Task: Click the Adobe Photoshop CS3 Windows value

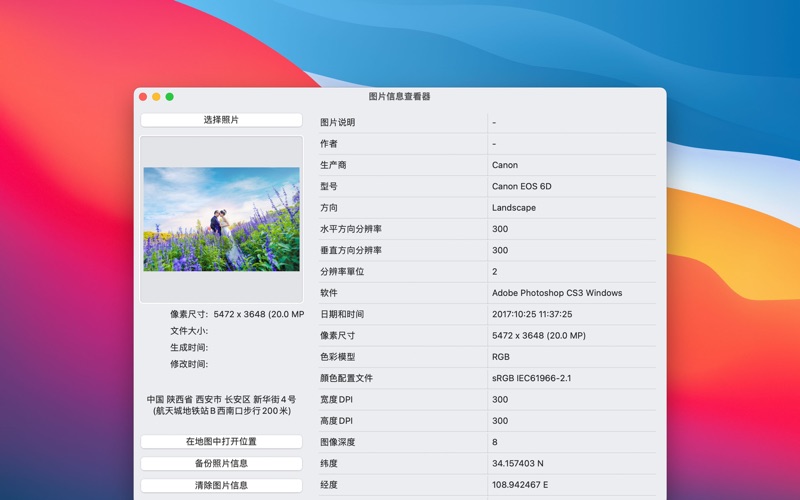Action: [x=557, y=293]
